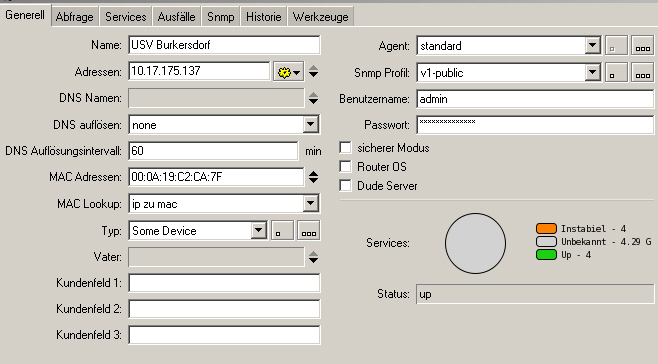Click the green Up legend swatch
Image resolution: width=658 pixels, height=364 pixels.
tap(546, 254)
